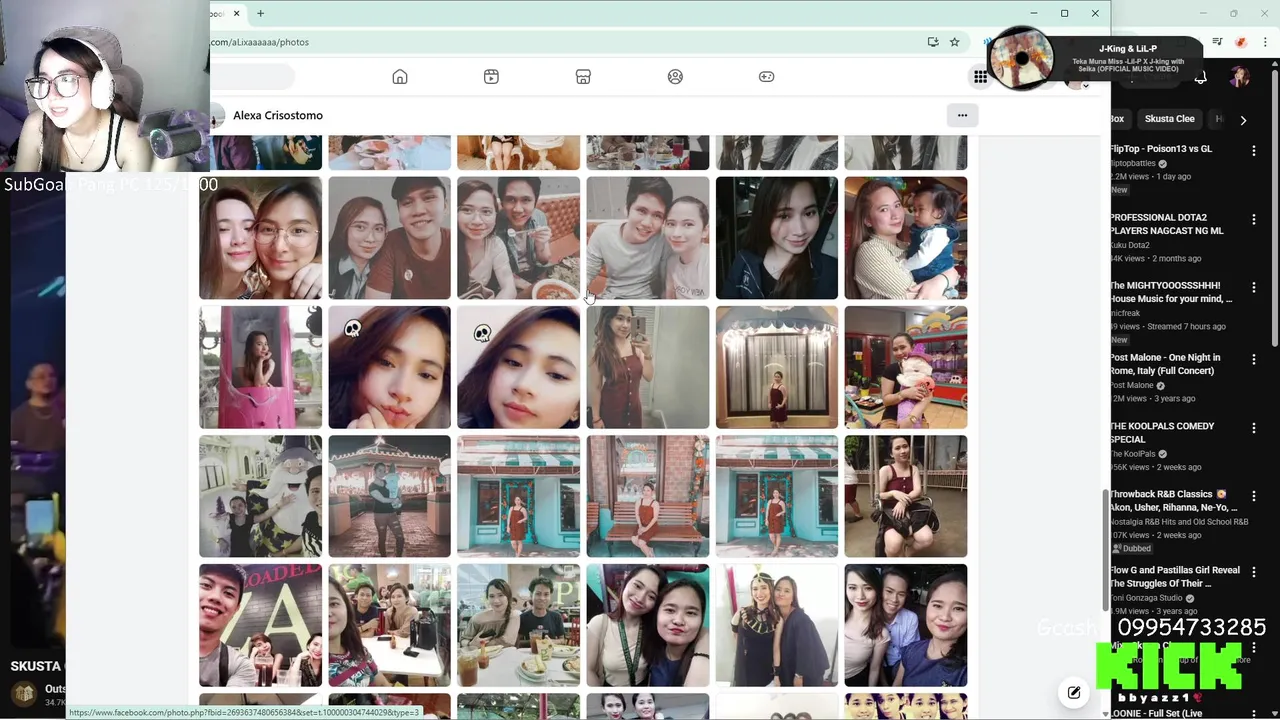This screenshot has height=720, width=1280.
Task: Open photo of woman before lit curtain stage
Action: (776, 367)
